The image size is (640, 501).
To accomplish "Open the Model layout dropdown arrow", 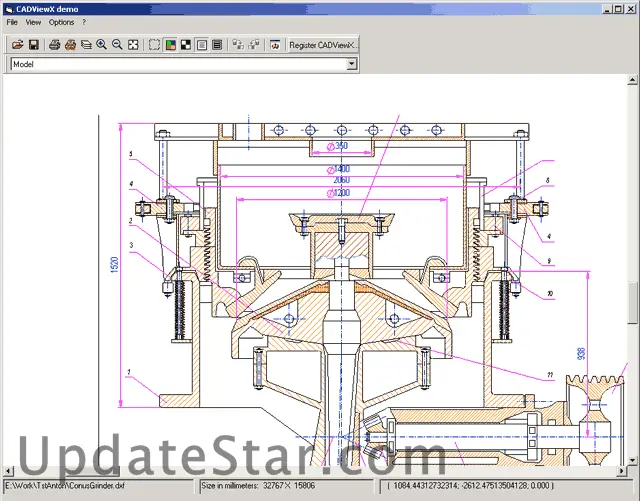I will [351, 64].
